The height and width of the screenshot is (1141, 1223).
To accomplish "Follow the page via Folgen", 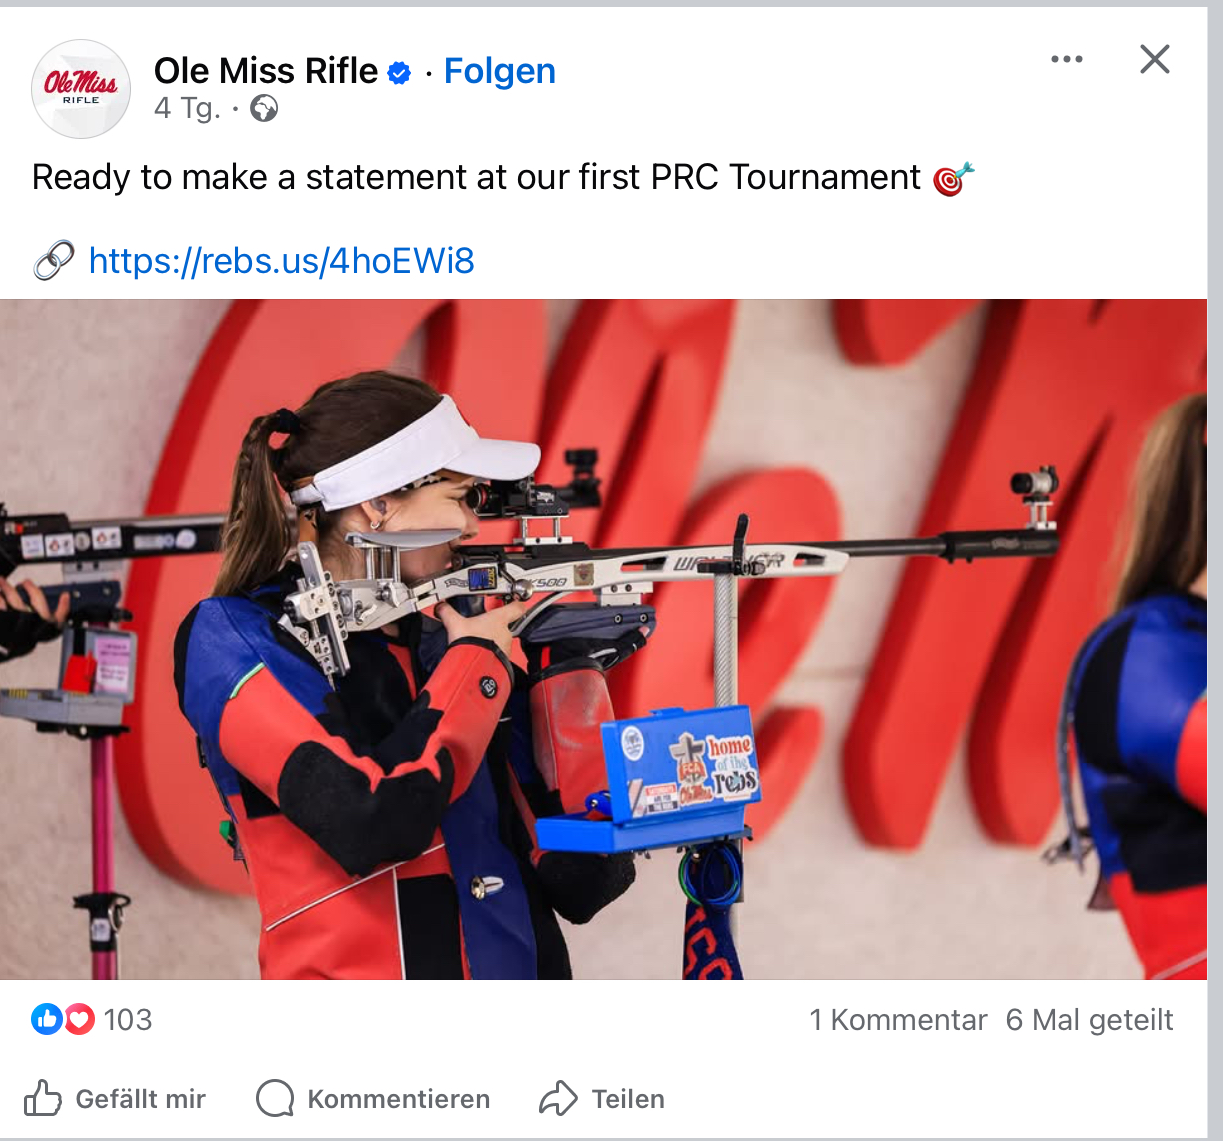I will 499,71.
